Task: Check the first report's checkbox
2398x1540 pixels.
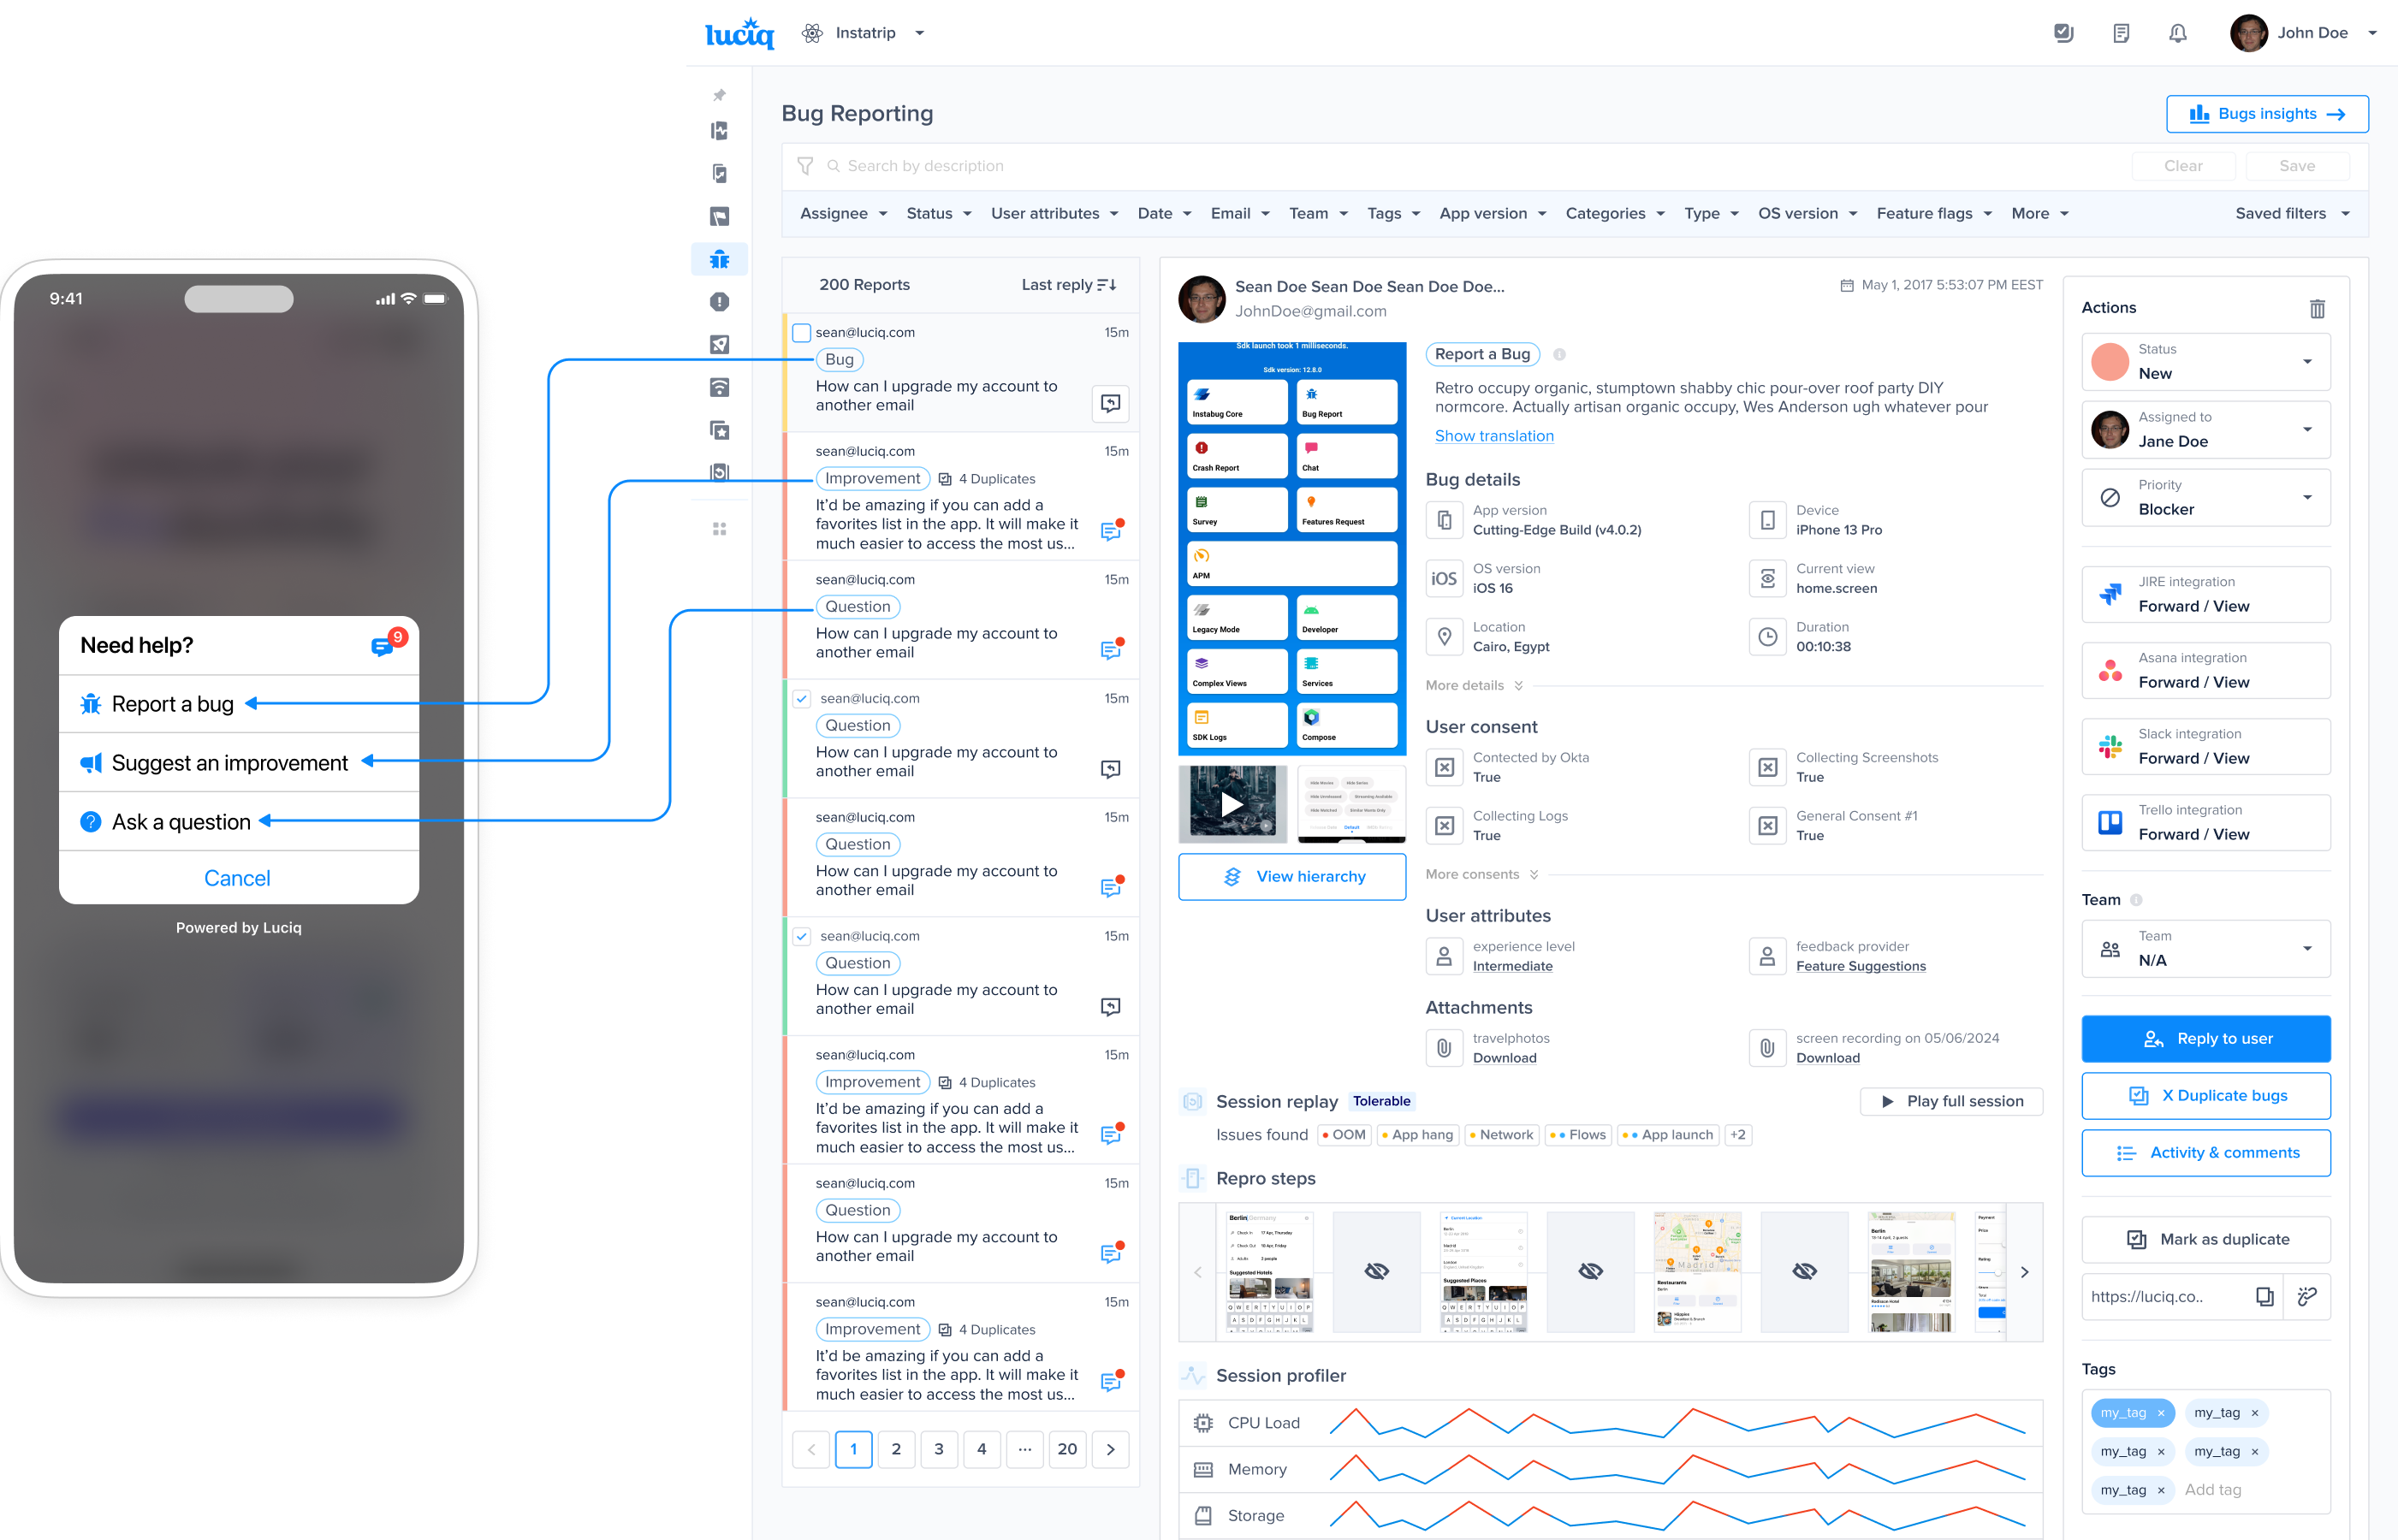Action: (801, 332)
